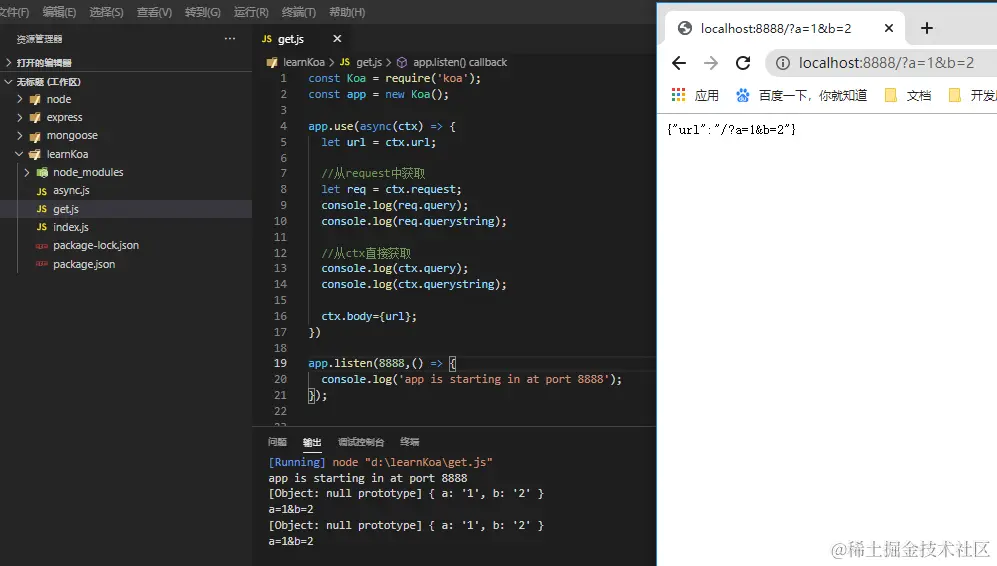This screenshot has height=566, width=997.
Task: Open the 编辑(E) menu
Action: 59,12
